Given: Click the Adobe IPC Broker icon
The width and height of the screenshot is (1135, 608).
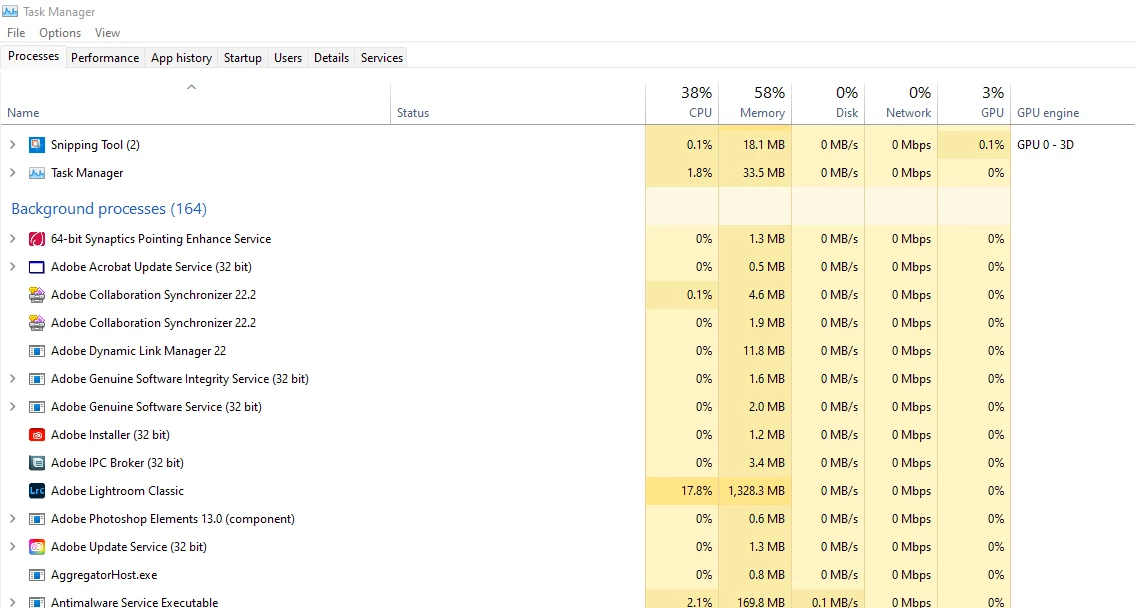Looking at the screenshot, I should 37,463.
